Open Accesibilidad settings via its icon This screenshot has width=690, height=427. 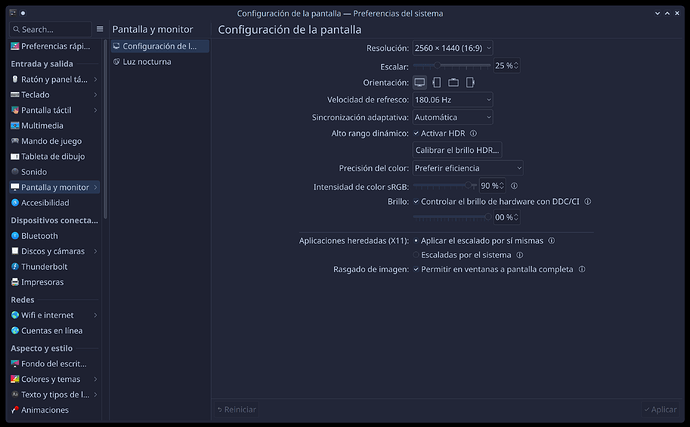click(14, 202)
